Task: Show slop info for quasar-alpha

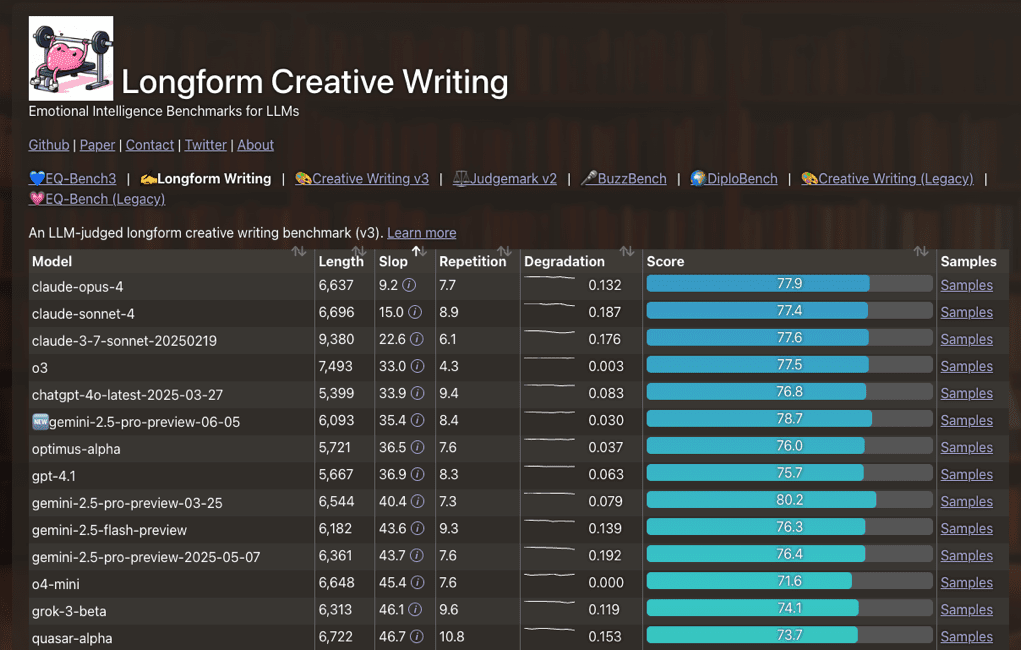Action: (x=417, y=637)
